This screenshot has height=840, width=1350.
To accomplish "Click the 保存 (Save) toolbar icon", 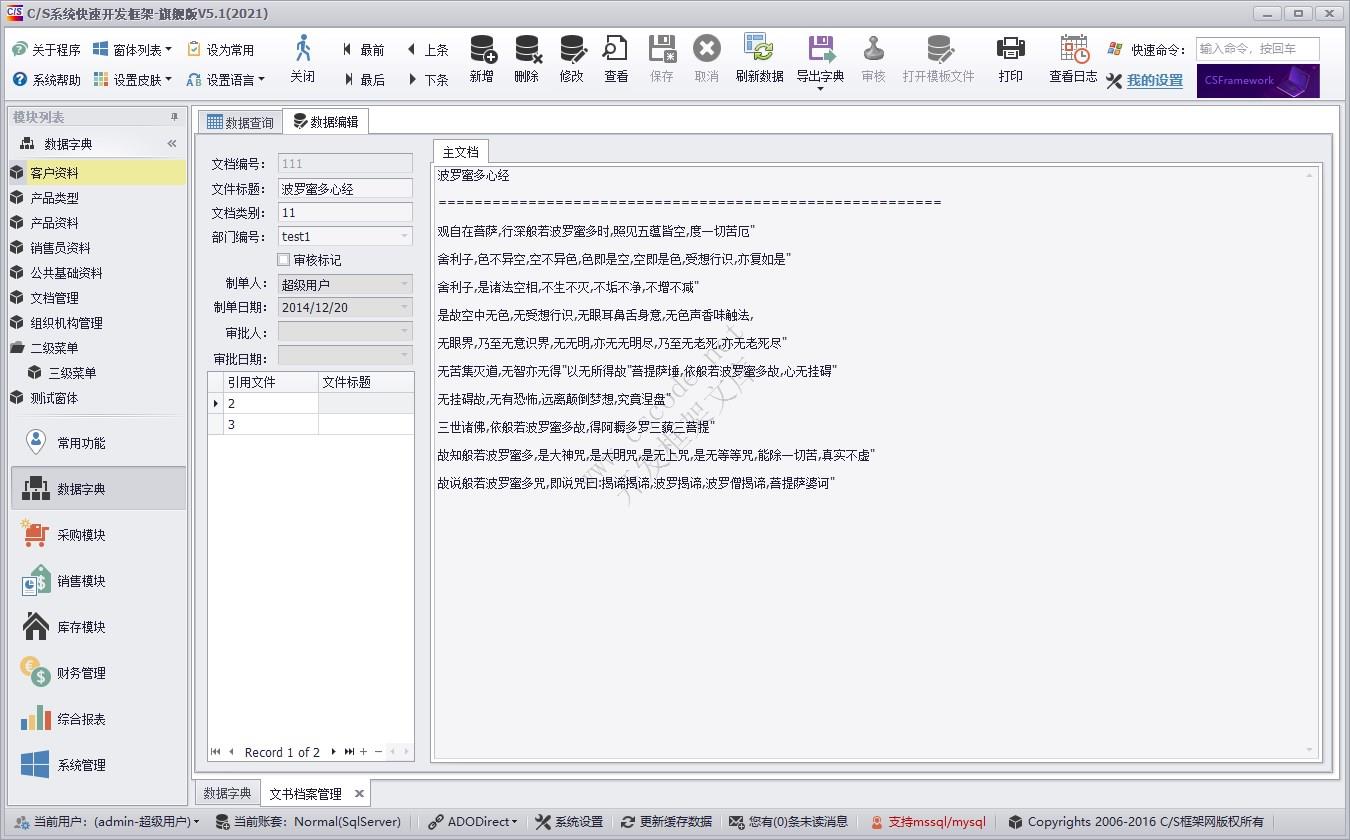I will [661, 58].
